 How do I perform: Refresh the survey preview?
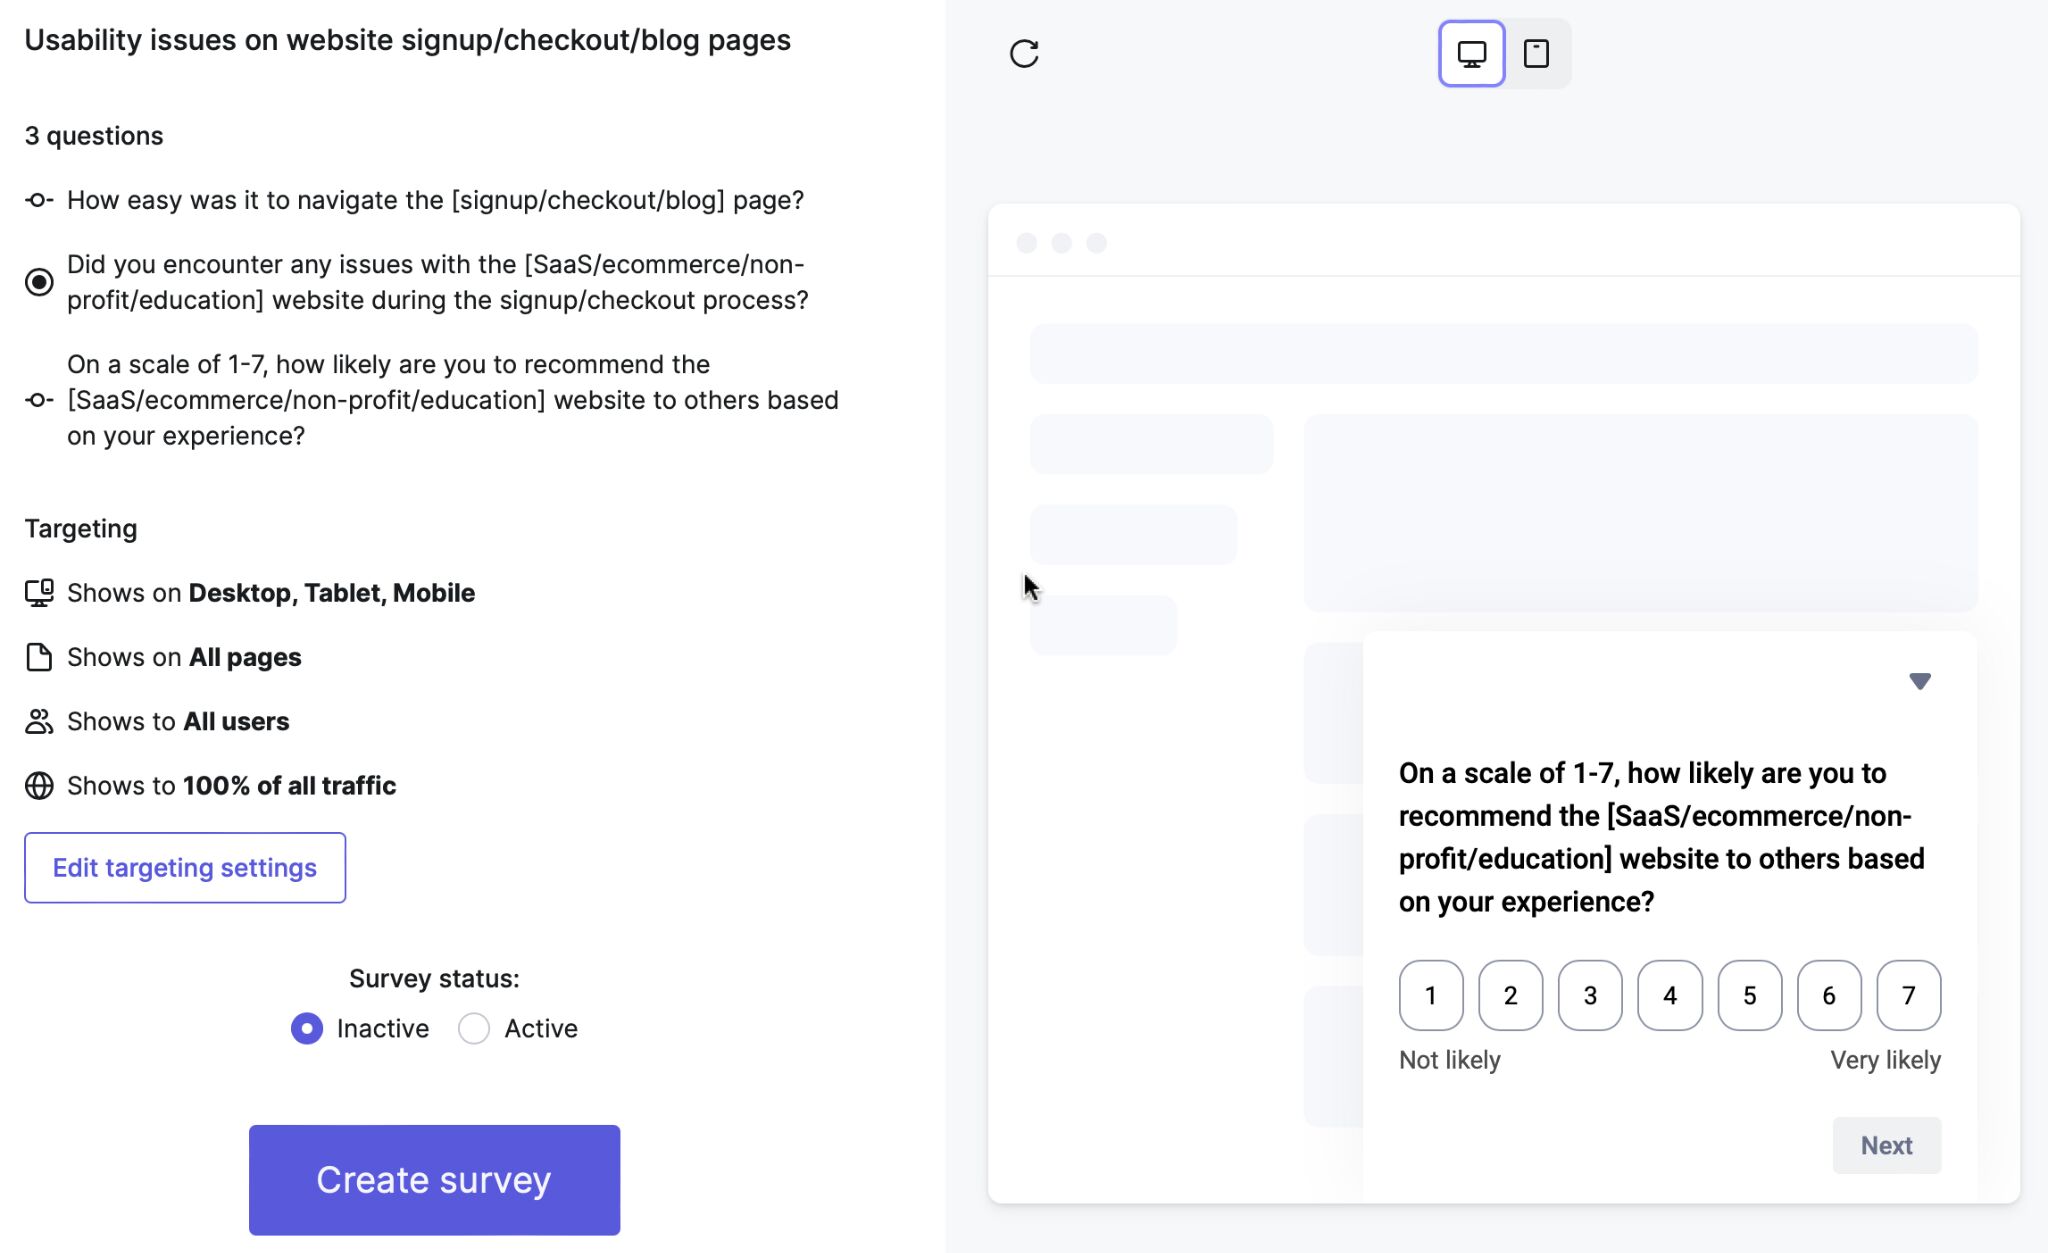click(x=1024, y=53)
